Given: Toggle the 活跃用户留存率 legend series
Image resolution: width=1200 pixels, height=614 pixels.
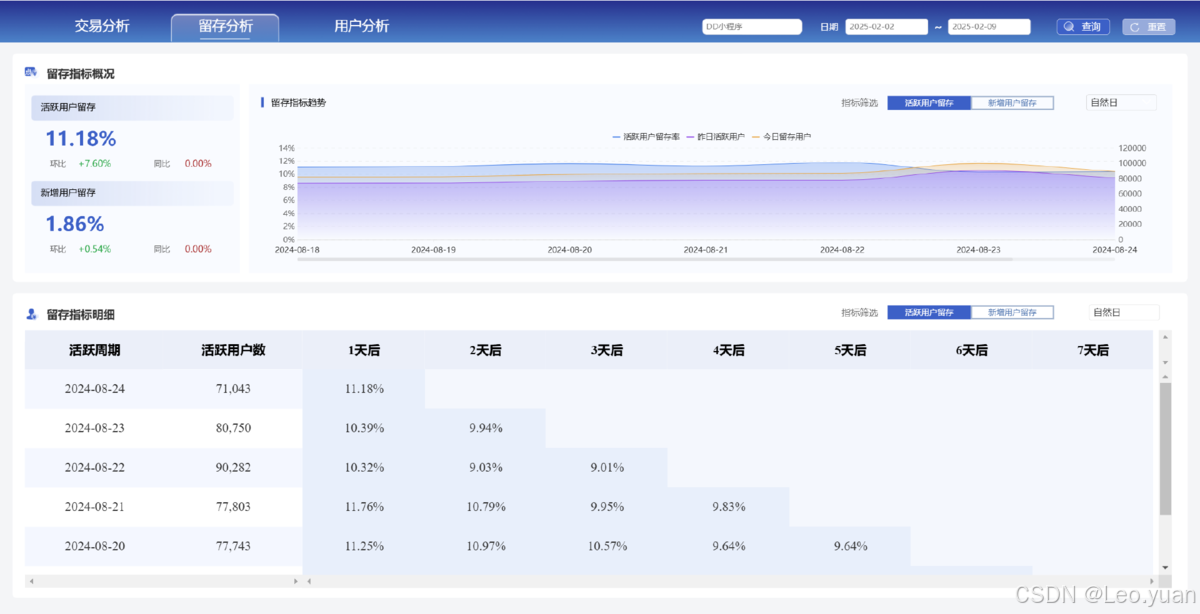Looking at the screenshot, I should (x=646, y=136).
